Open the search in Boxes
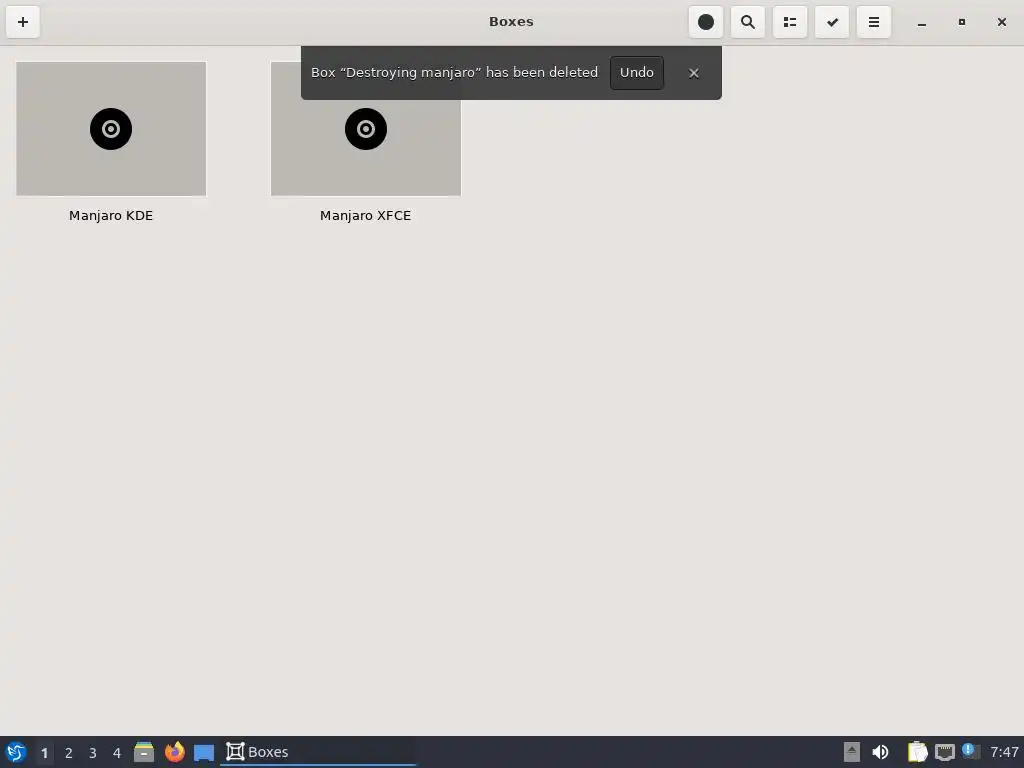The image size is (1024, 768). coord(748,22)
